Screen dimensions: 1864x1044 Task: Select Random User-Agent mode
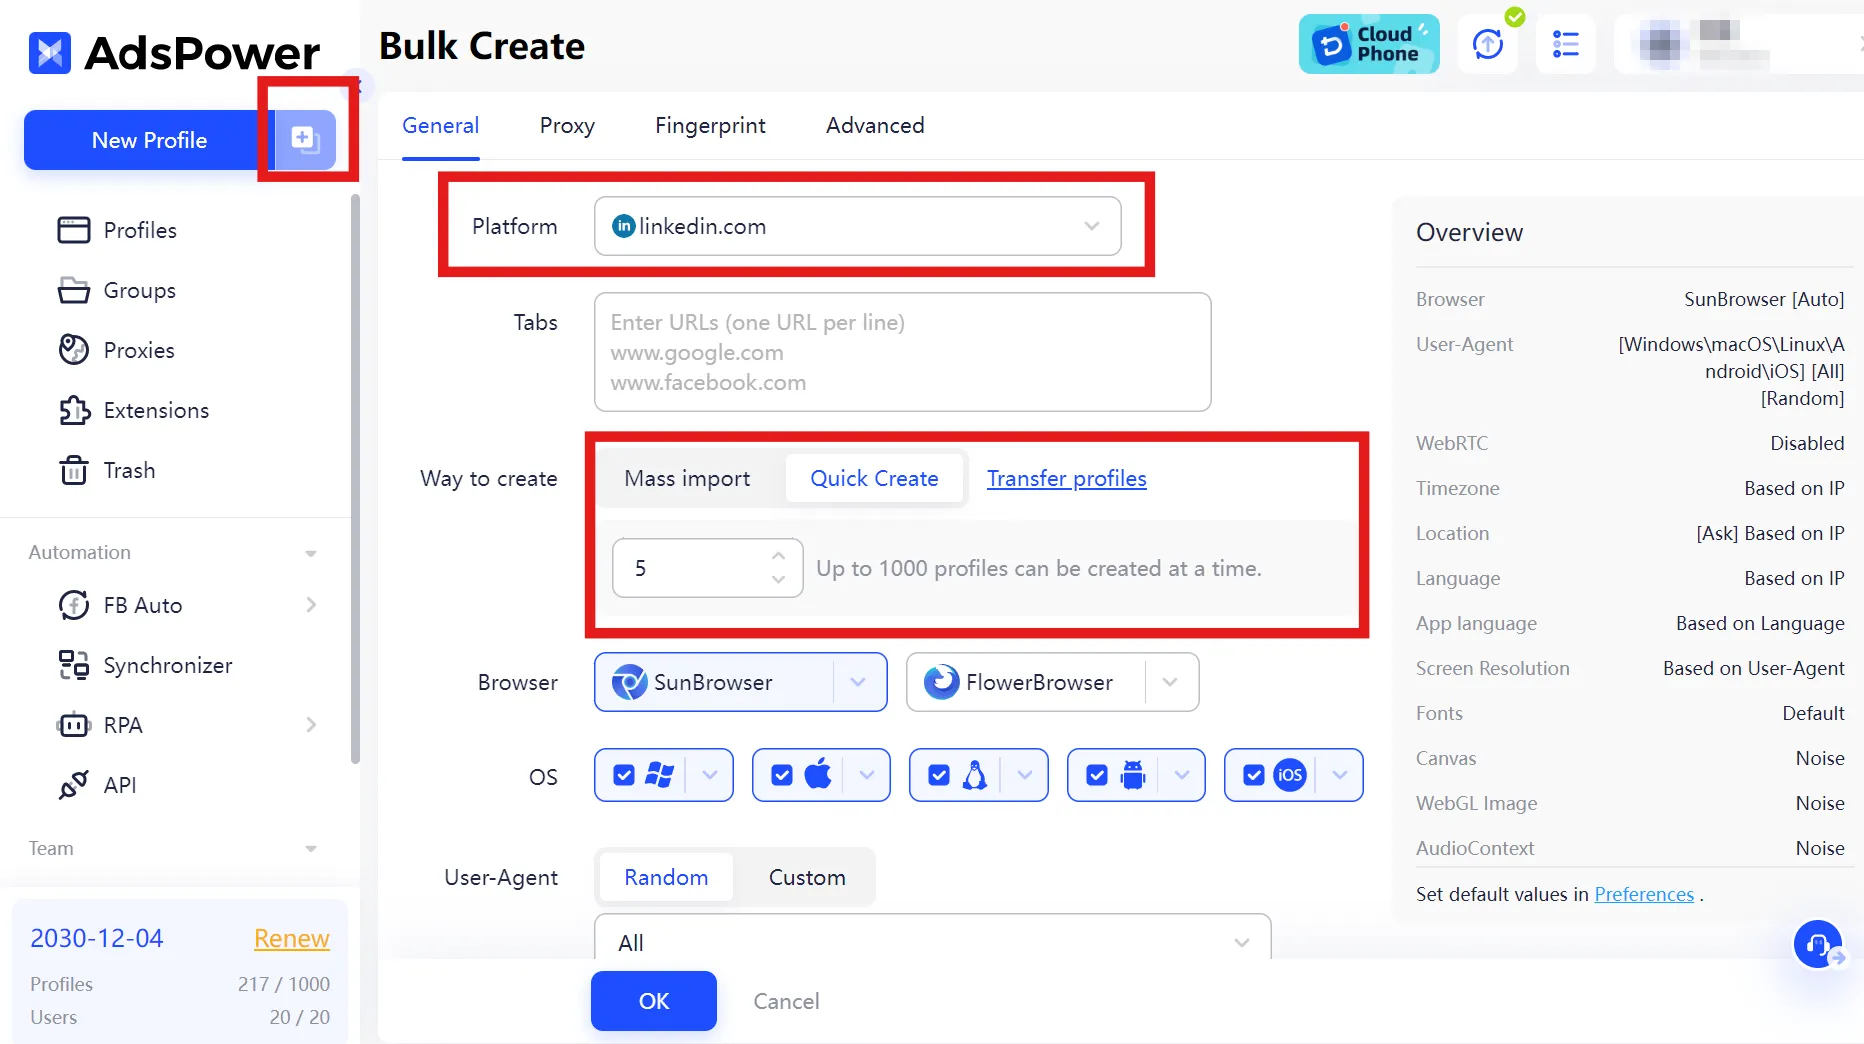(x=666, y=877)
